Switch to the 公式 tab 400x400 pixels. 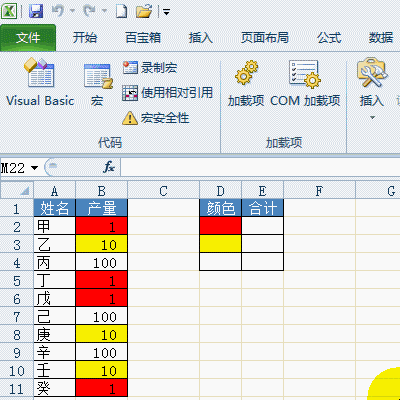click(x=329, y=38)
